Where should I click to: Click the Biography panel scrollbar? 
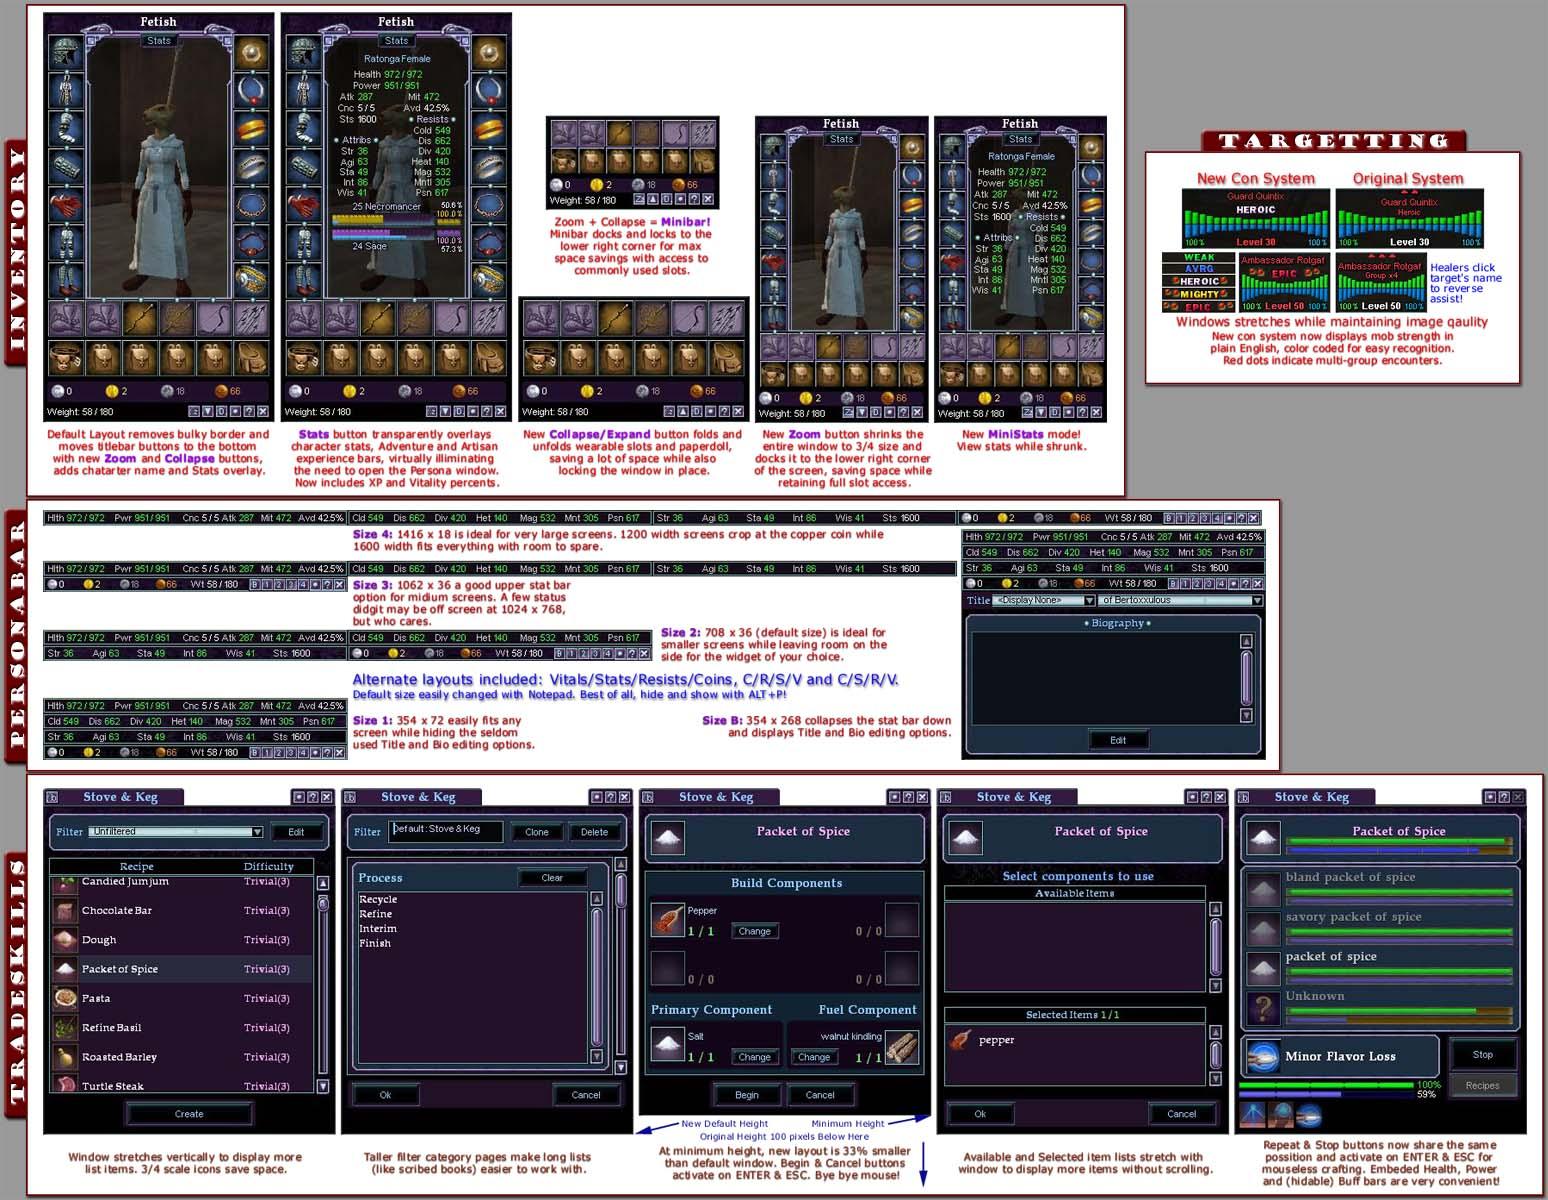click(x=1246, y=678)
